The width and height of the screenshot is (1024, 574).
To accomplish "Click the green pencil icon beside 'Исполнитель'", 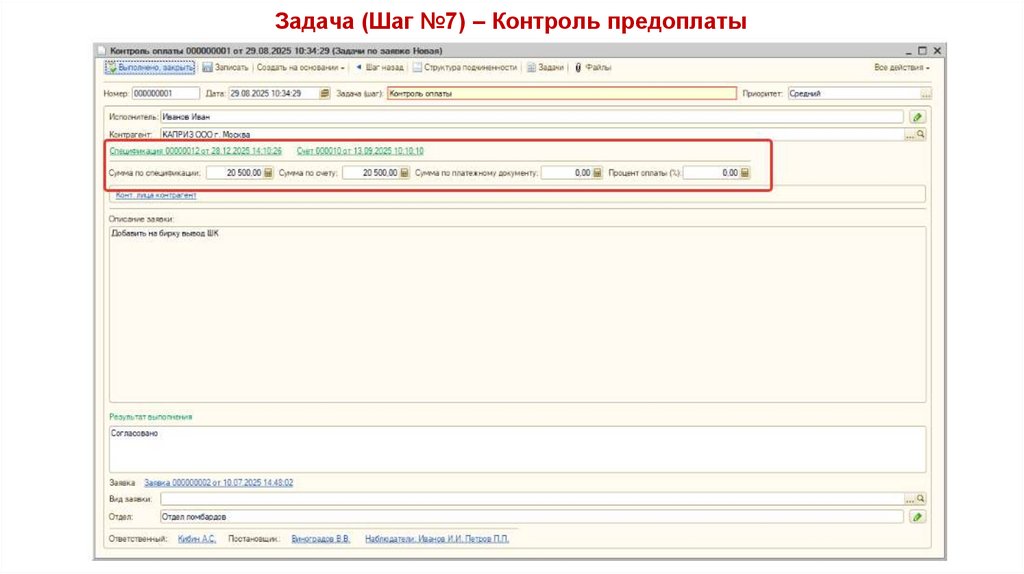I will tap(918, 117).
